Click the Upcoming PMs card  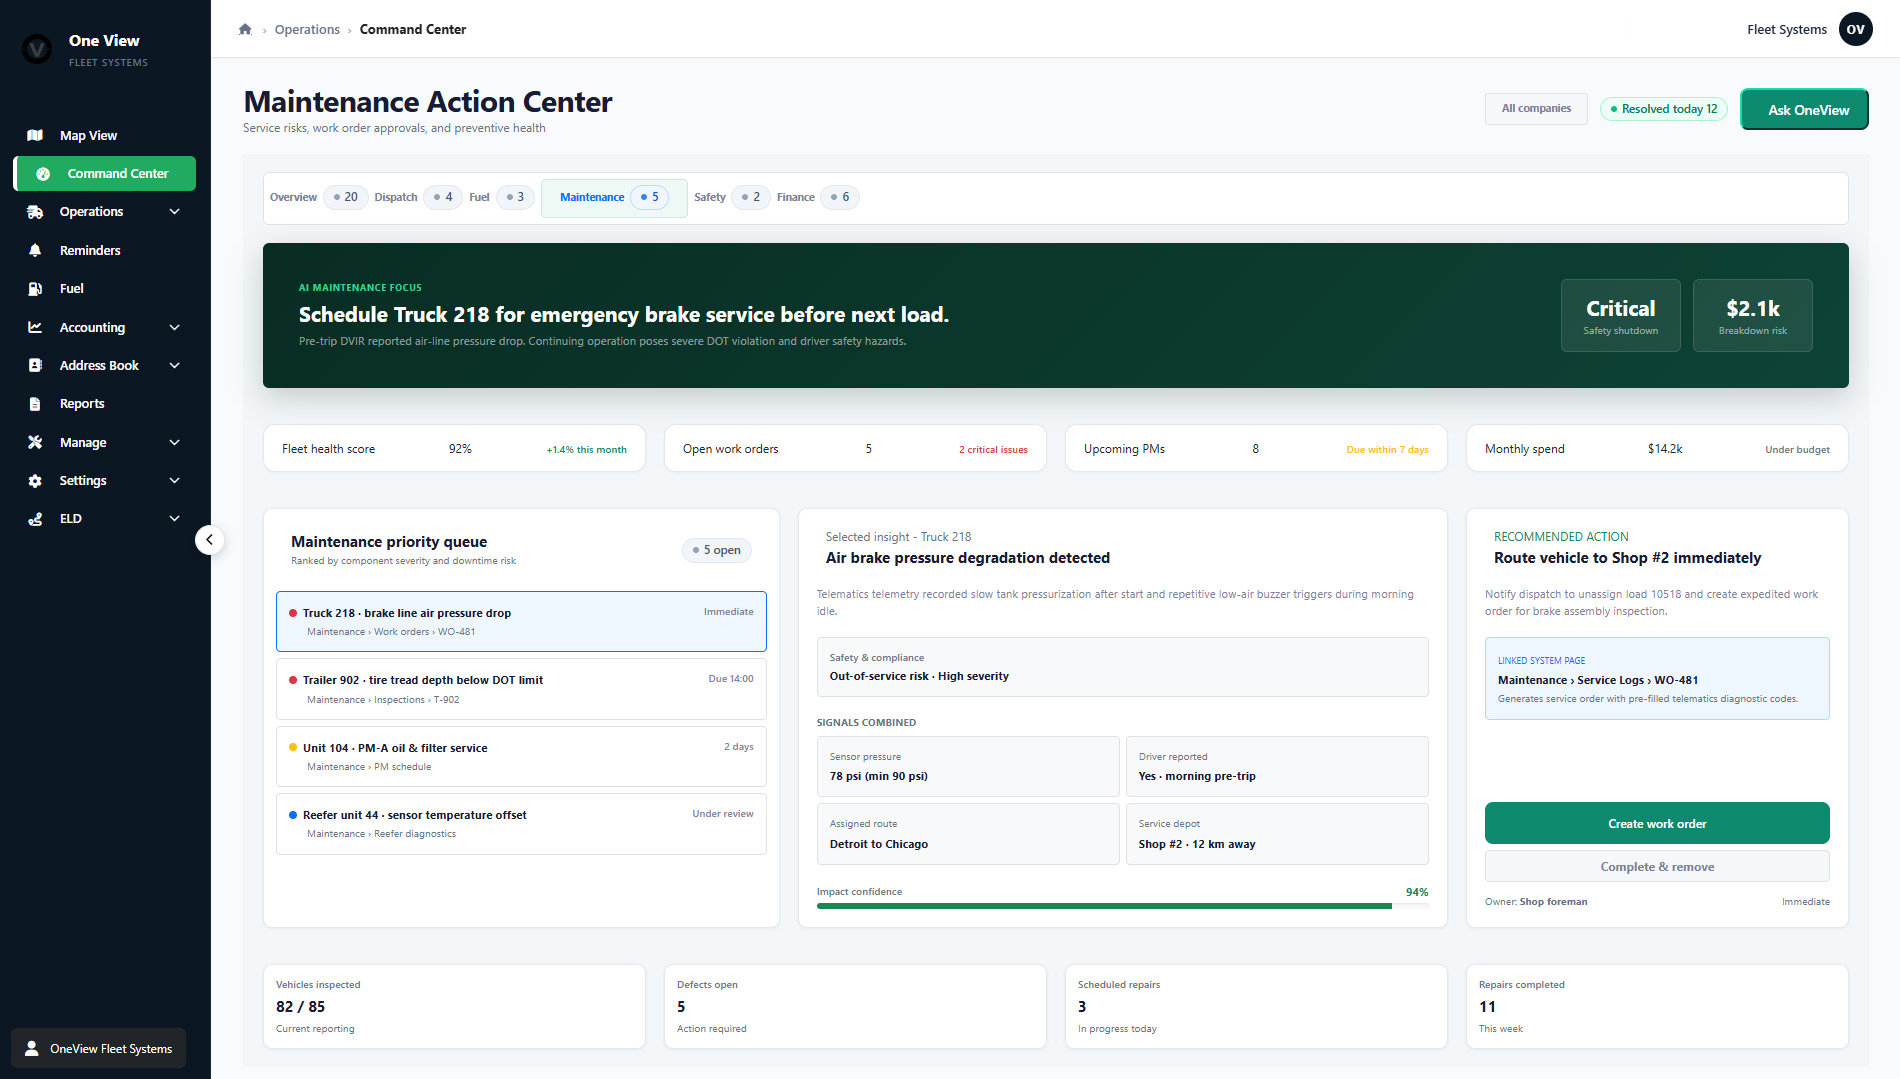1256,448
